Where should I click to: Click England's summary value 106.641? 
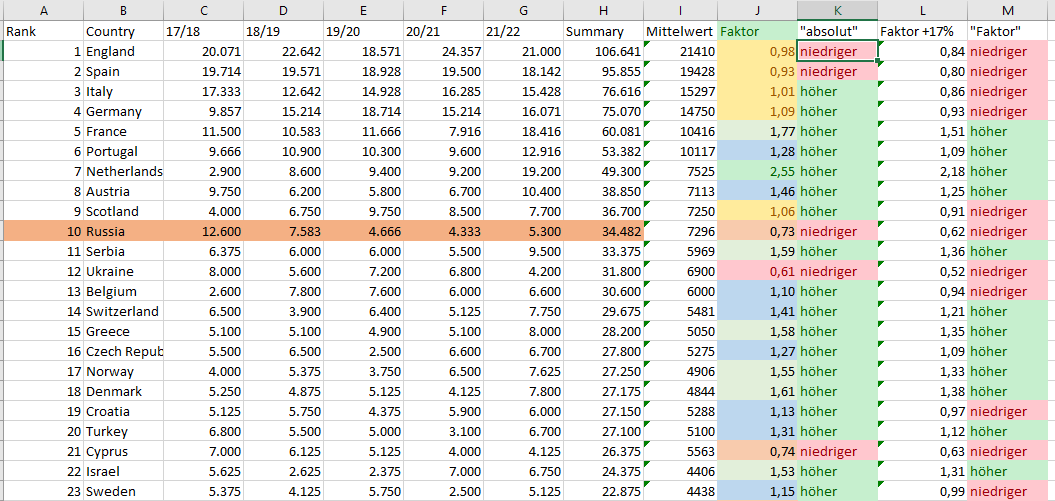click(604, 52)
